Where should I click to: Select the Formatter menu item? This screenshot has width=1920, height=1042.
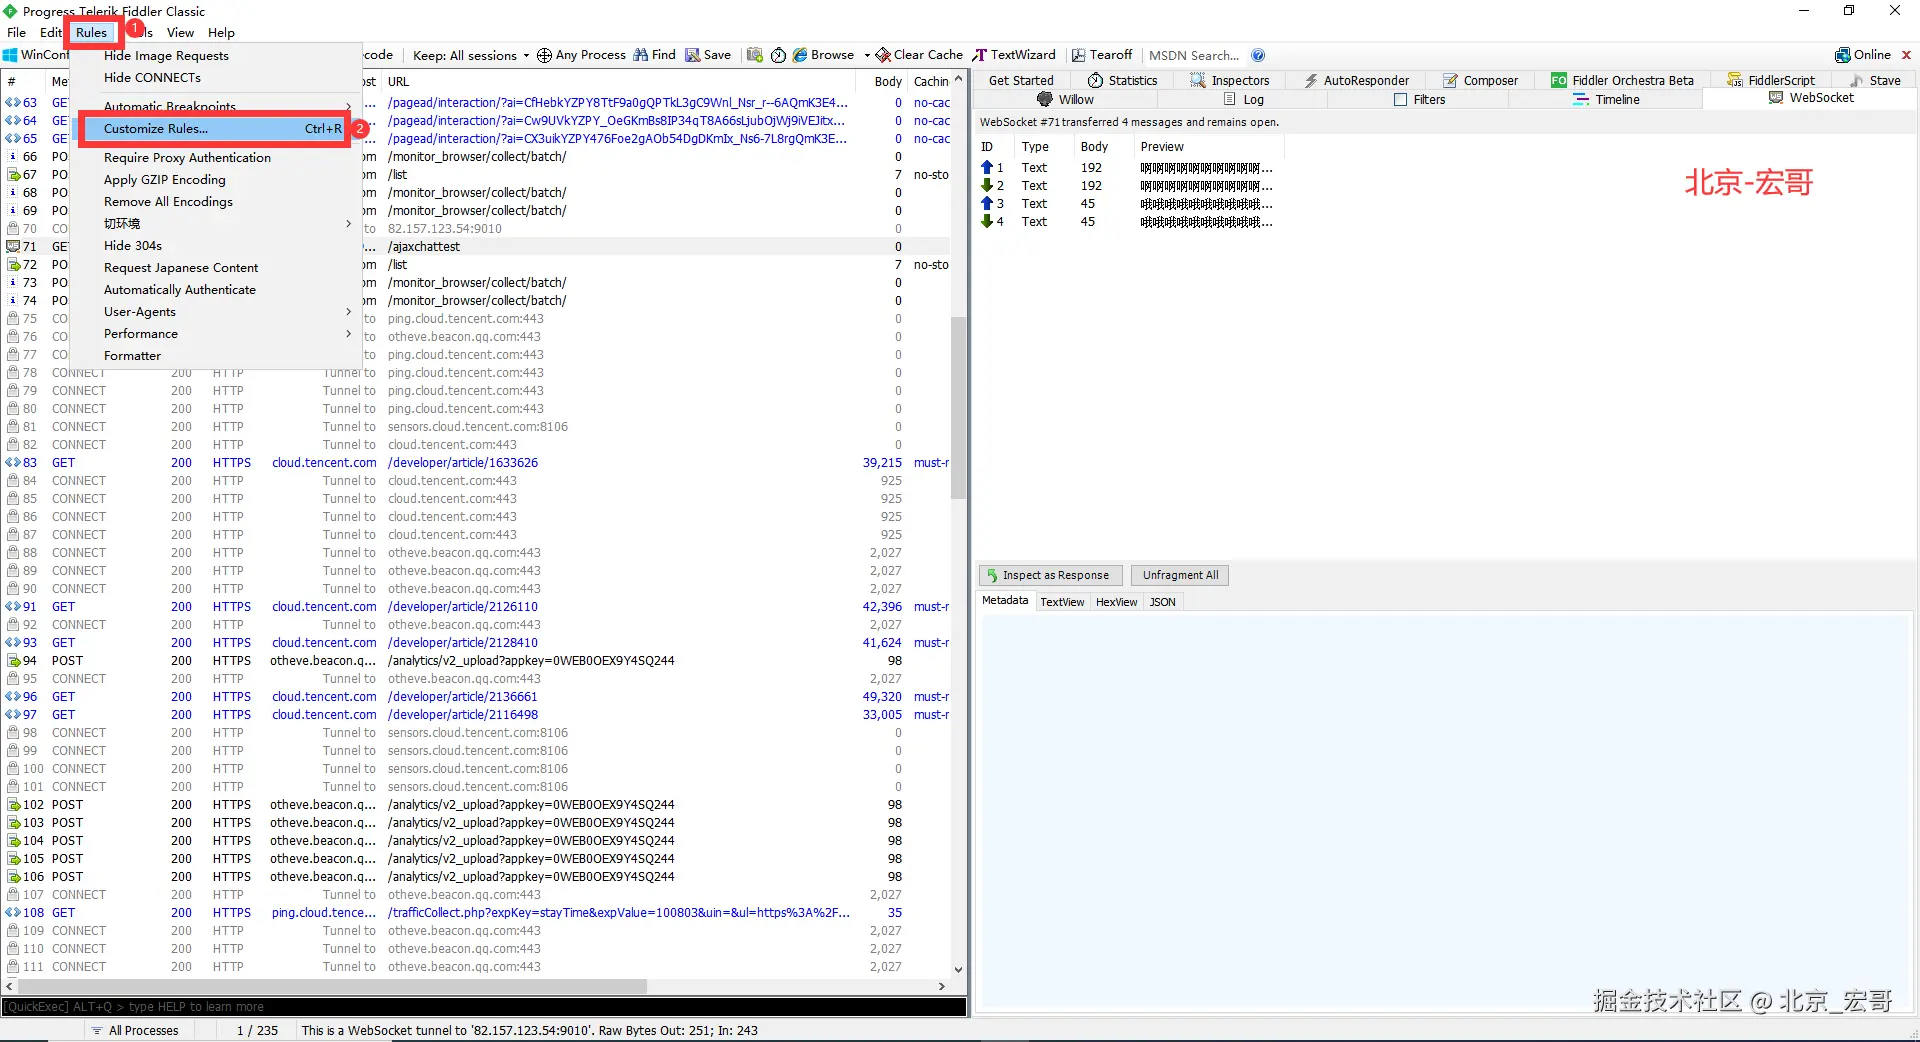pyautogui.click(x=132, y=355)
